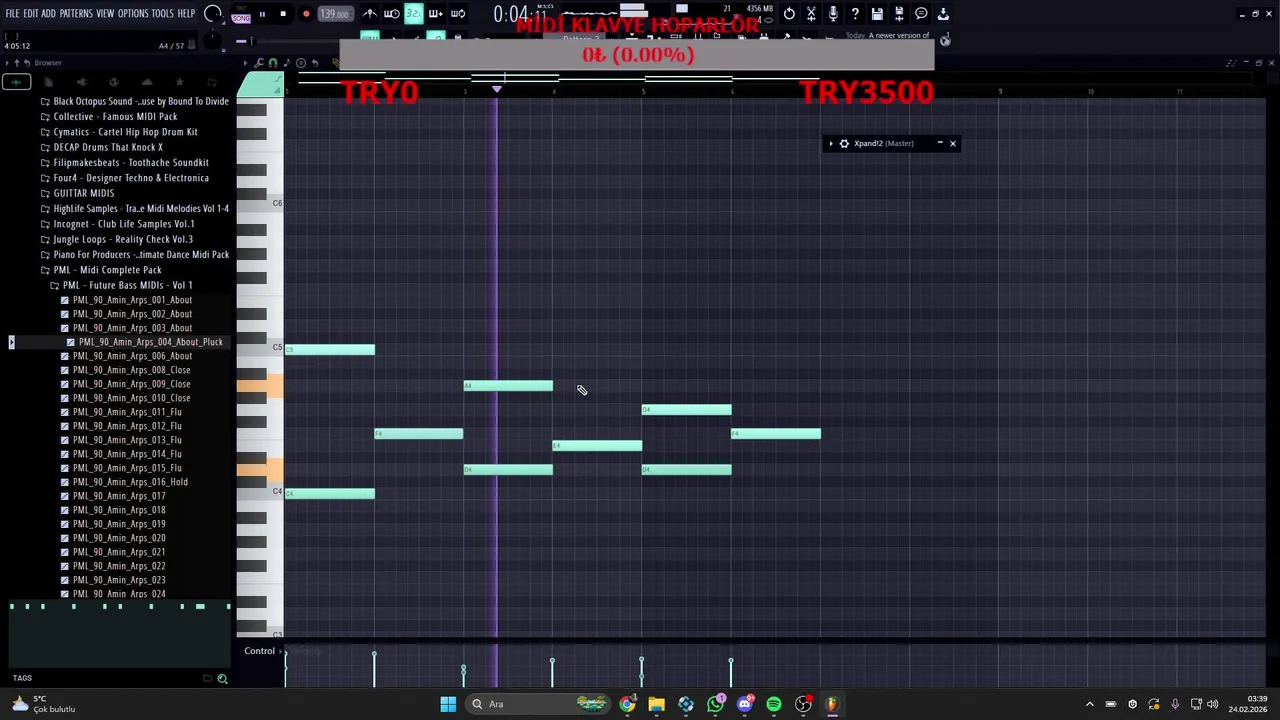Click the browser add-tab plus button
The image size is (1280, 720).
pyautogui.click(x=16, y=82)
